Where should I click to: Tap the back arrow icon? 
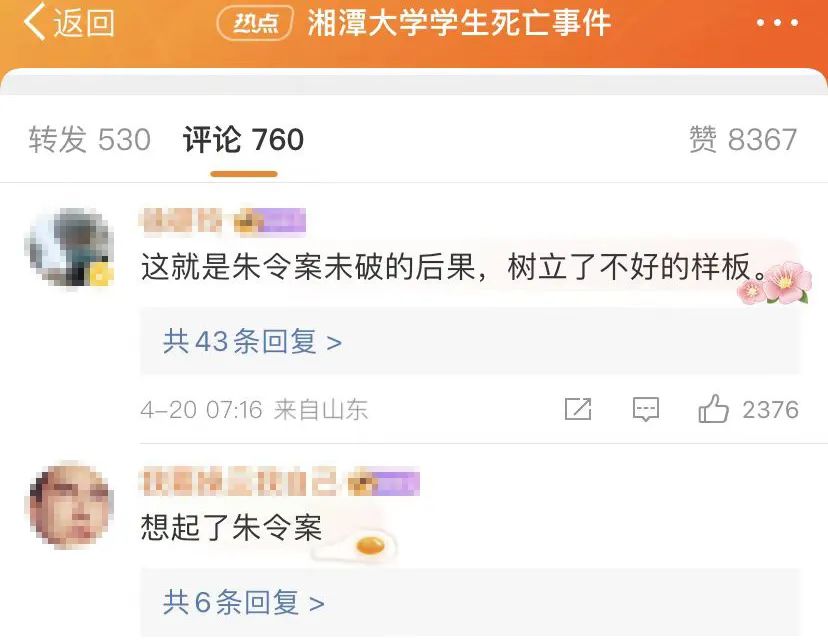coord(34,23)
